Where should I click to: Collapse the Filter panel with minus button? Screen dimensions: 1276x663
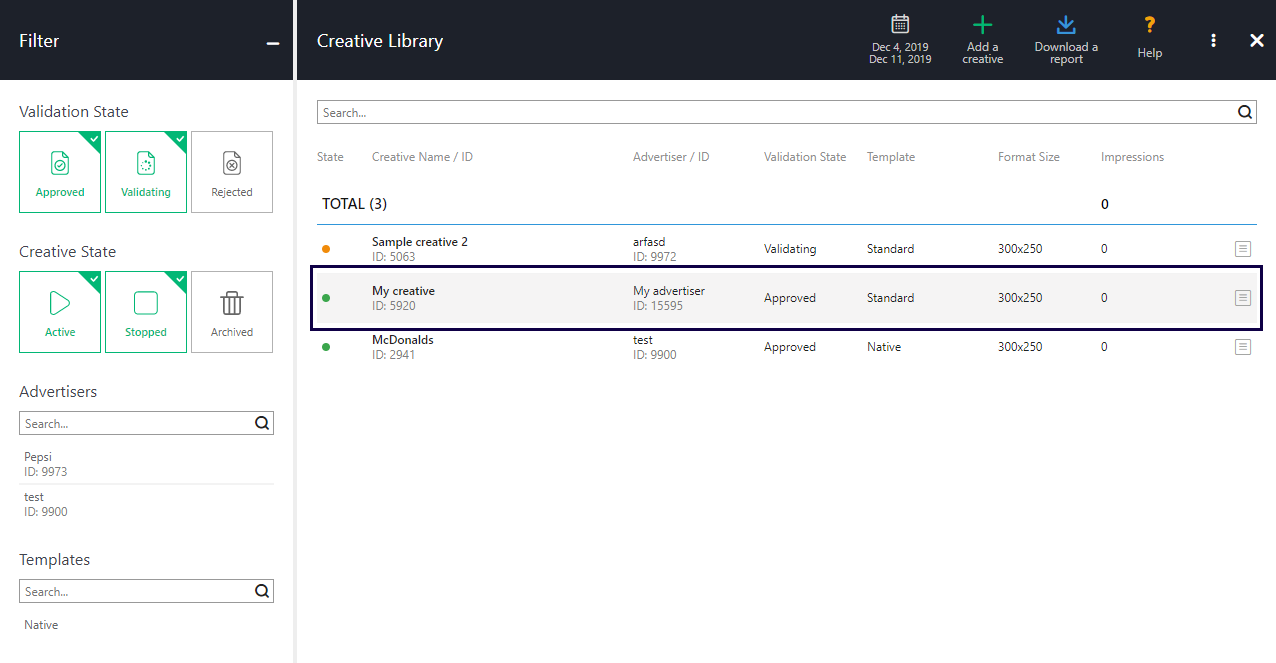(x=272, y=43)
